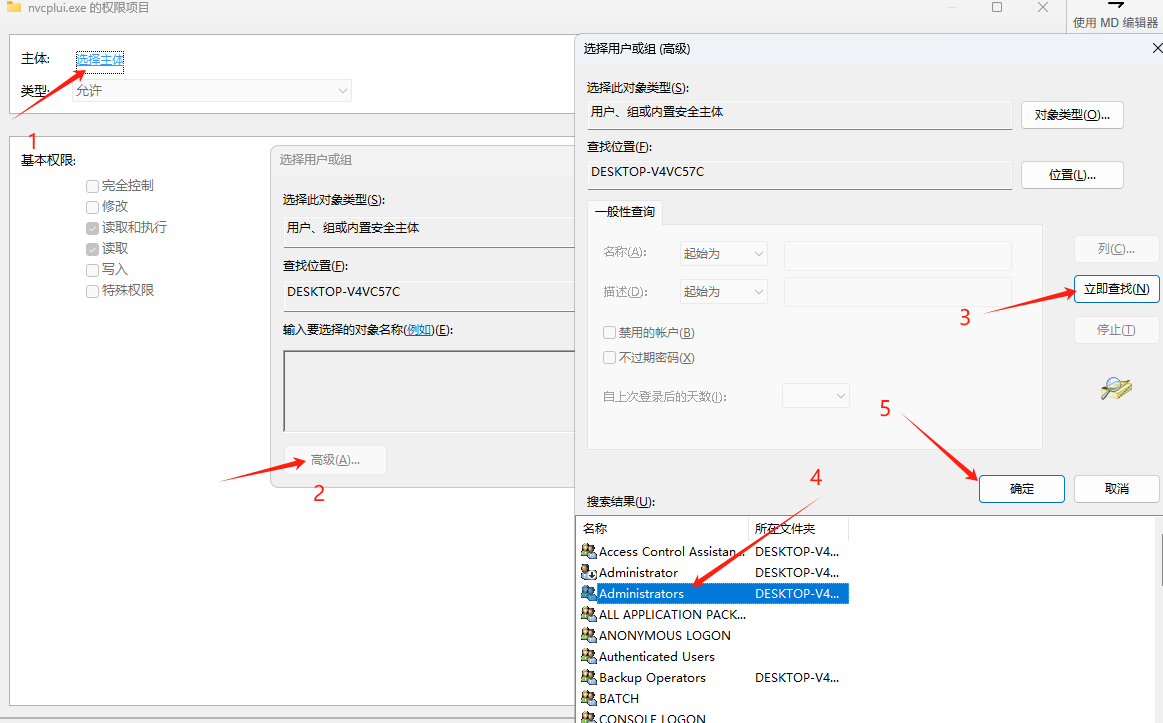Click the 查找位置 field in advanced dialog
The image size is (1163, 723).
[800, 174]
